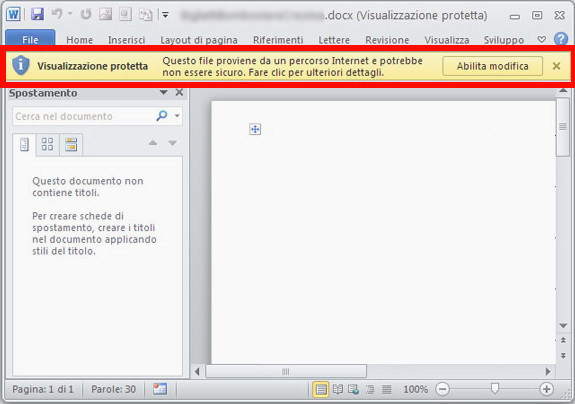Click the vertical scrollbar thumb

coord(563,127)
